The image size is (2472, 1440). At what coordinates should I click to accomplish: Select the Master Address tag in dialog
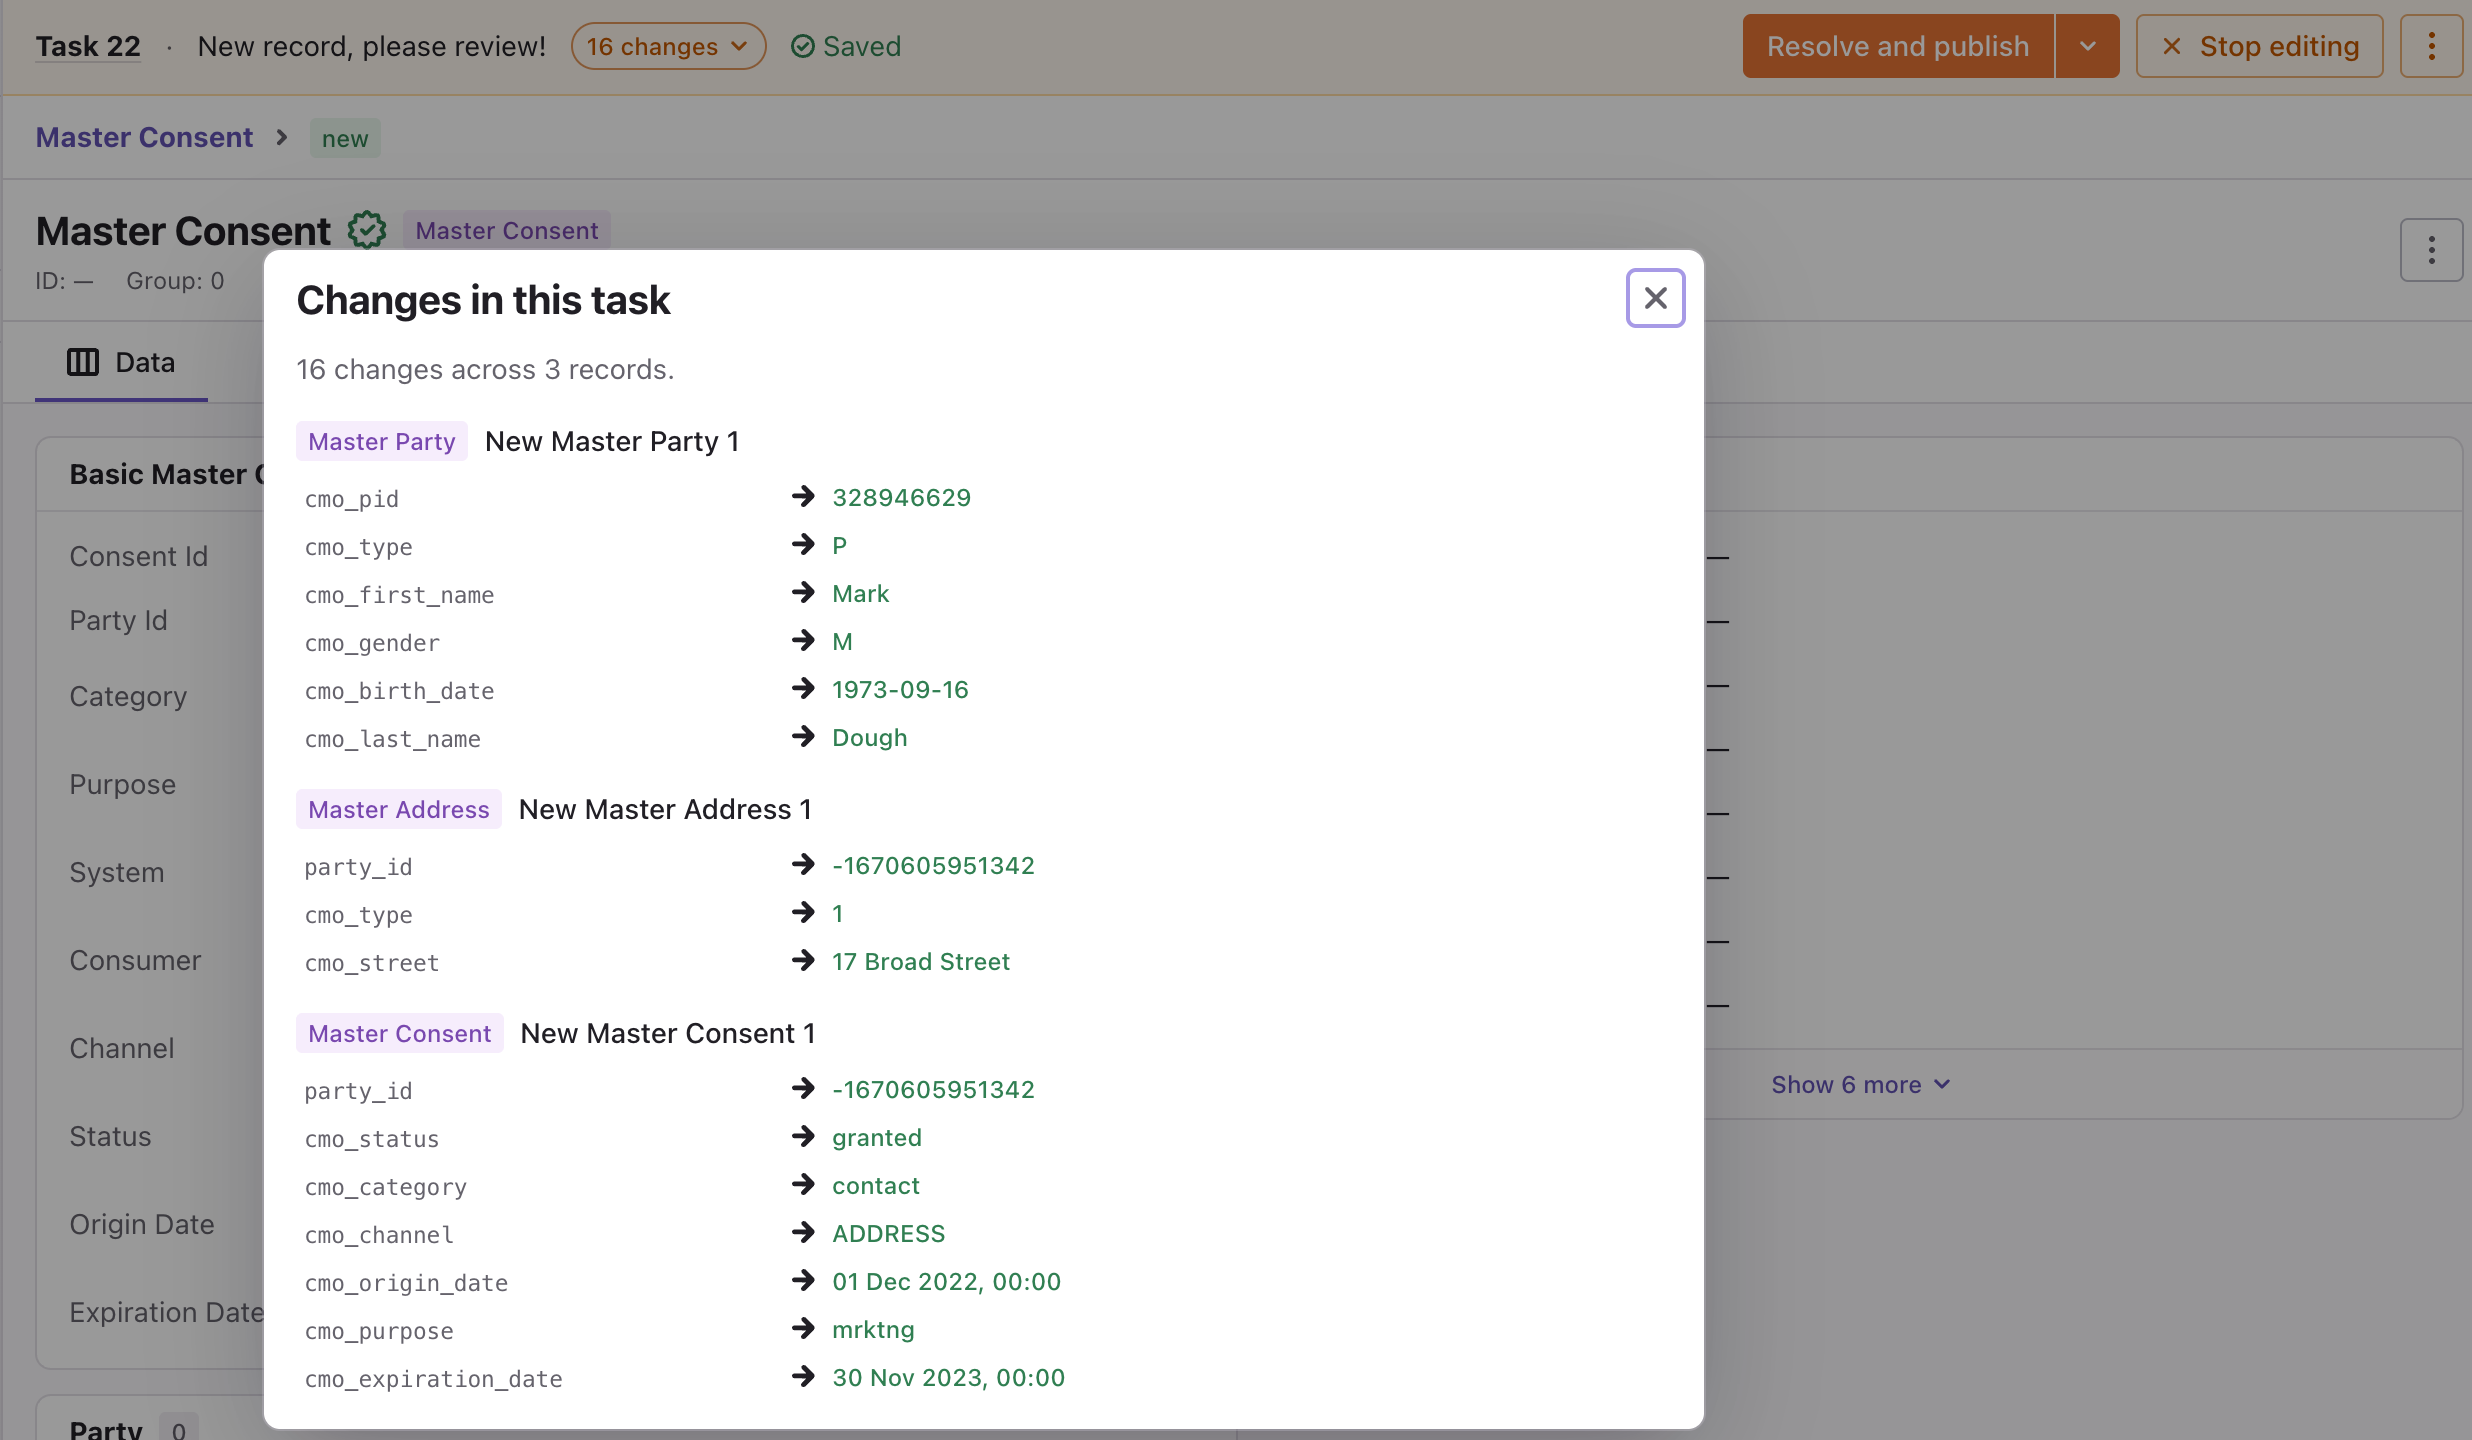[x=398, y=809]
